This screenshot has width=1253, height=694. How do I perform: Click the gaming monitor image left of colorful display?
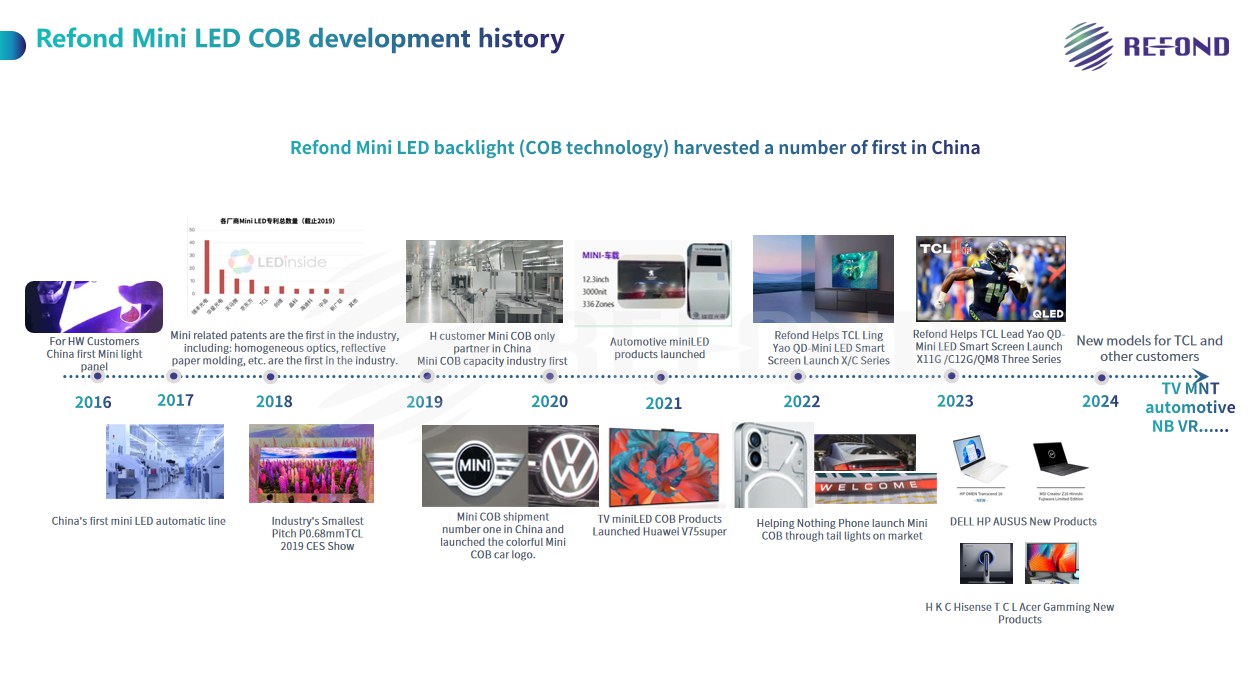(986, 563)
